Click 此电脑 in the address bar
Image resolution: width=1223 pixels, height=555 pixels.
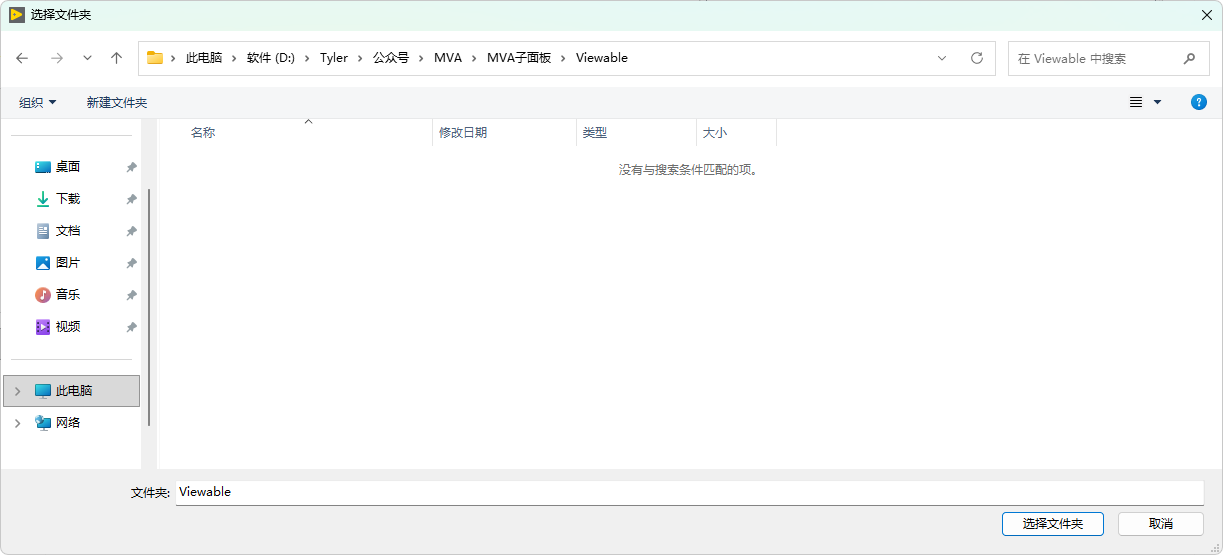pyautogui.click(x=204, y=58)
